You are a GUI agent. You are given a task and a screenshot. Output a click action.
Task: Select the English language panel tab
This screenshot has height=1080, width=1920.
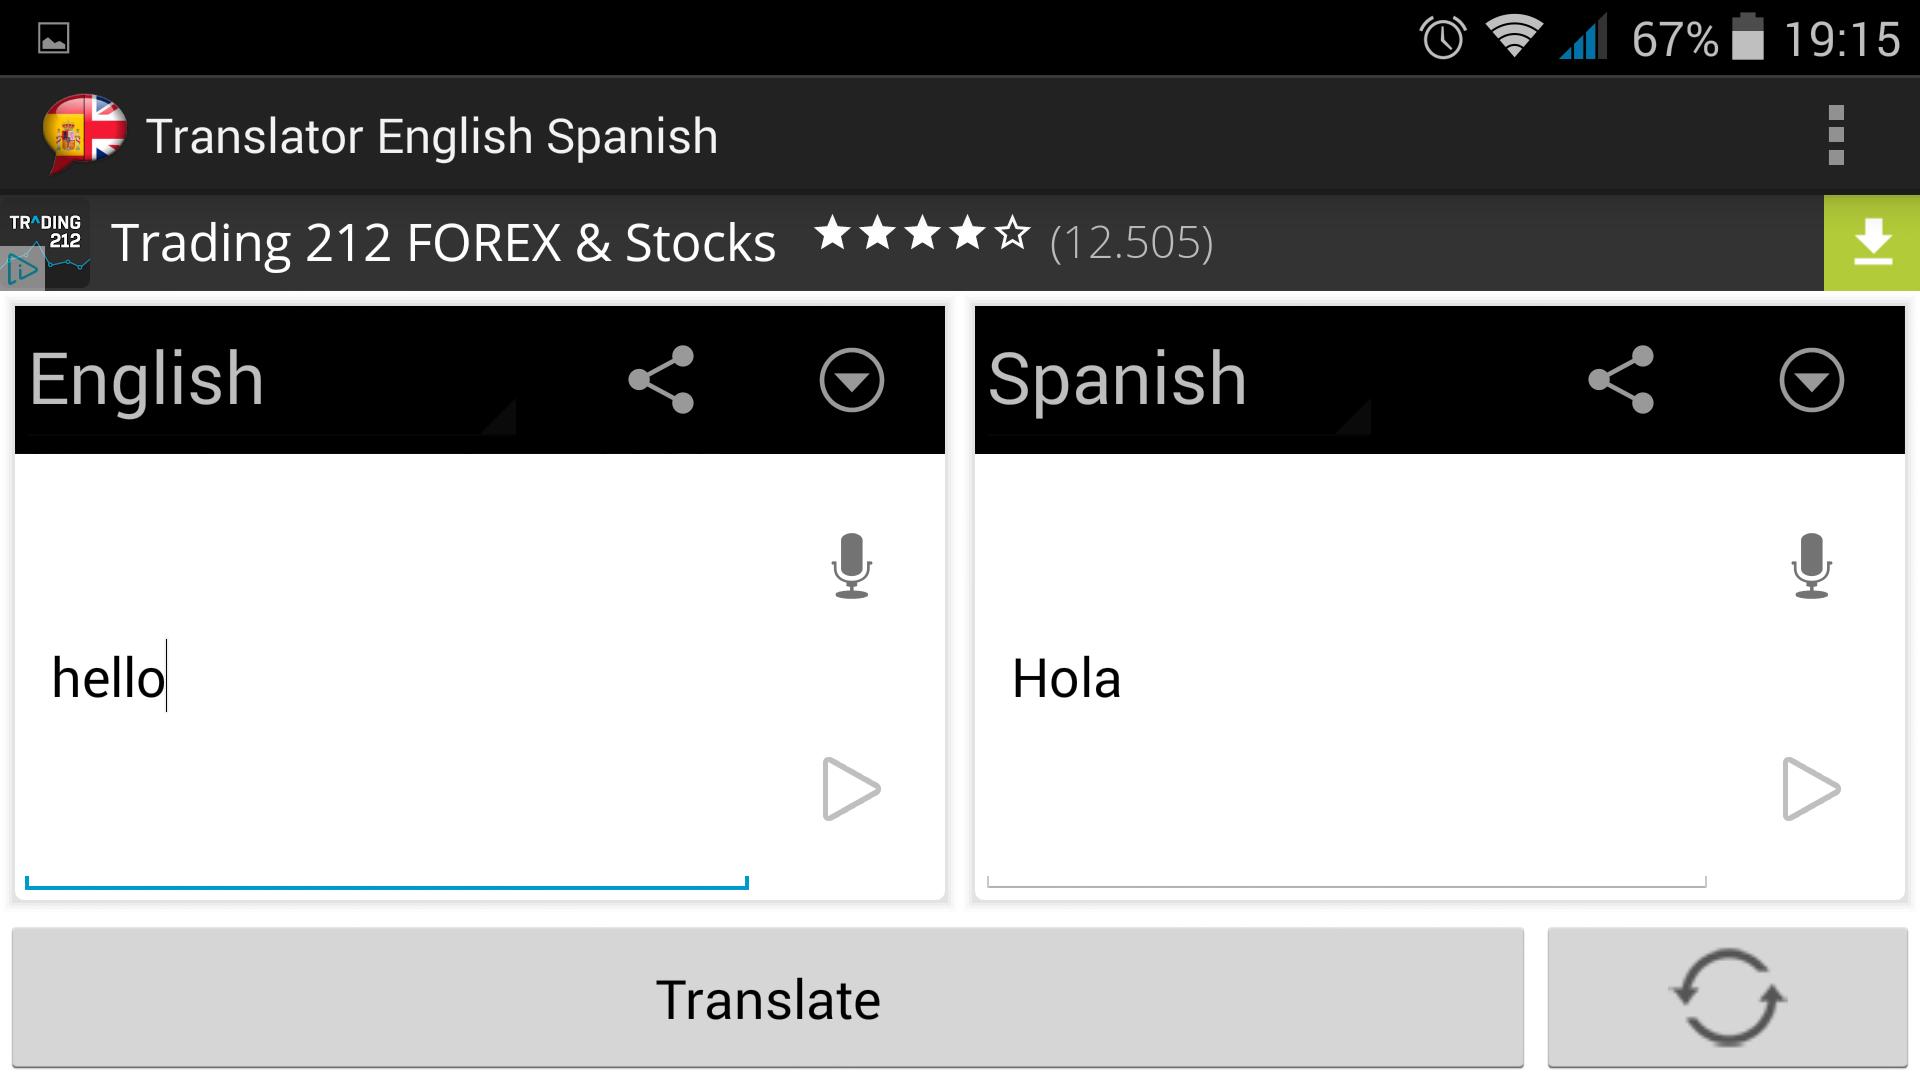coord(146,380)
